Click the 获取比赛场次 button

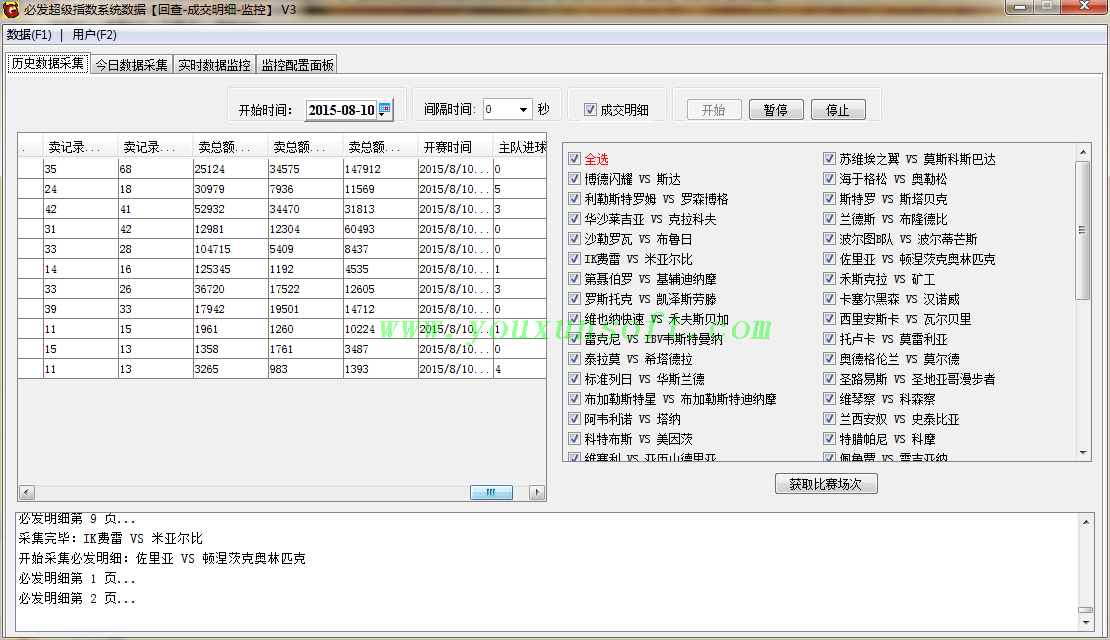click(x=826, y=484)
